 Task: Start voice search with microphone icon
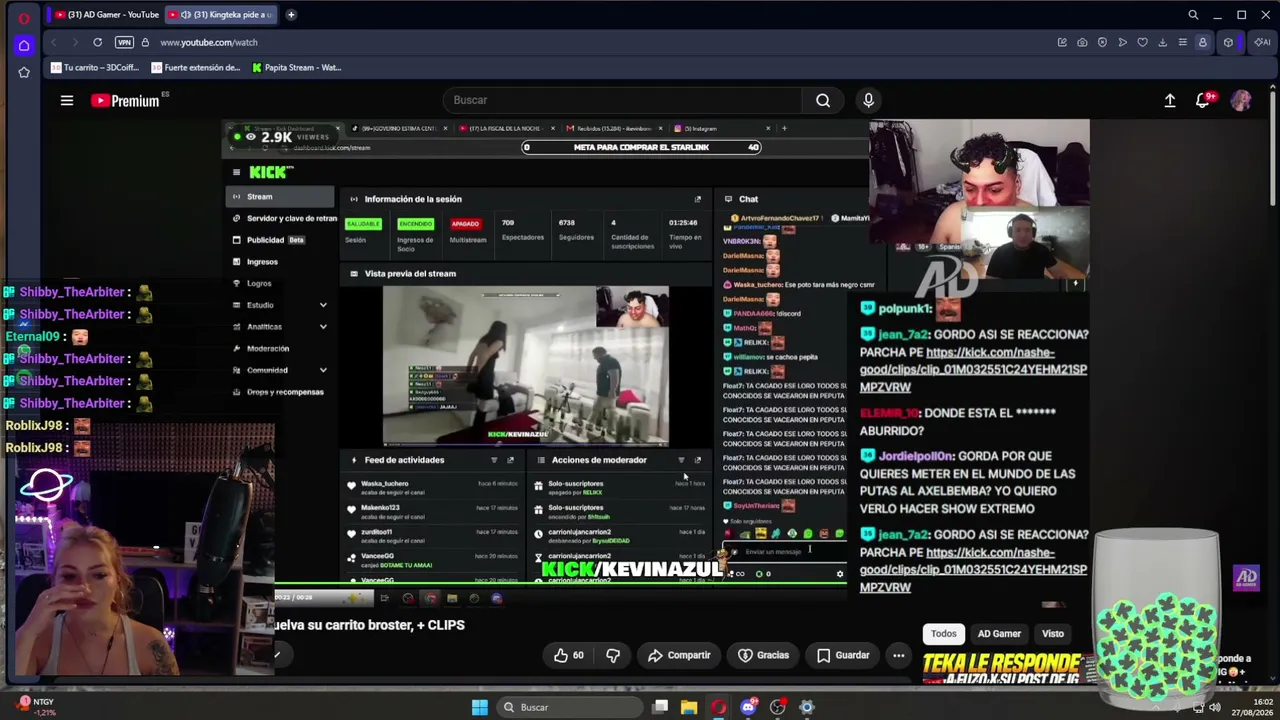click(868, 100)
